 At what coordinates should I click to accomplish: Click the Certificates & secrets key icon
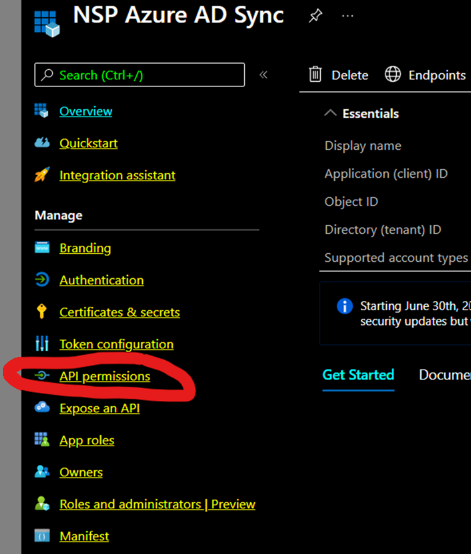42,311
